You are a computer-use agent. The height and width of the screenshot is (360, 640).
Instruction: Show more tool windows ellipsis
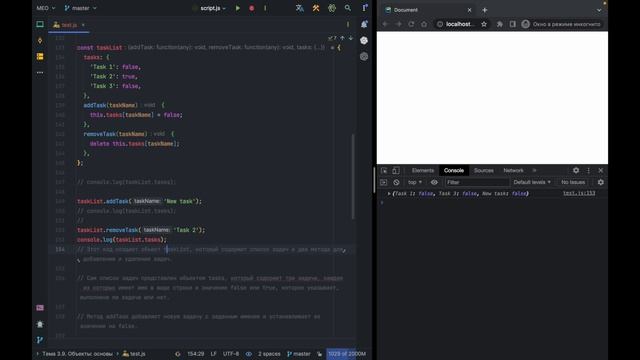[x=40, y=72]
